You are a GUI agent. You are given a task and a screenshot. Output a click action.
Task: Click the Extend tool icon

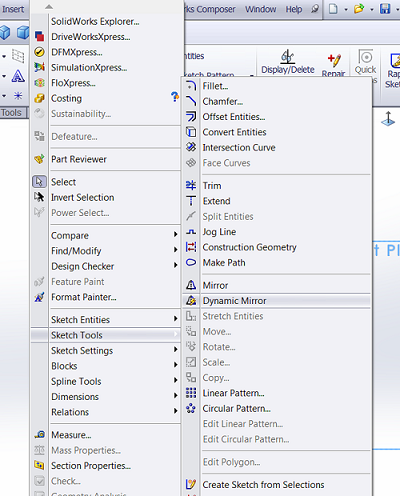point(191,201)
